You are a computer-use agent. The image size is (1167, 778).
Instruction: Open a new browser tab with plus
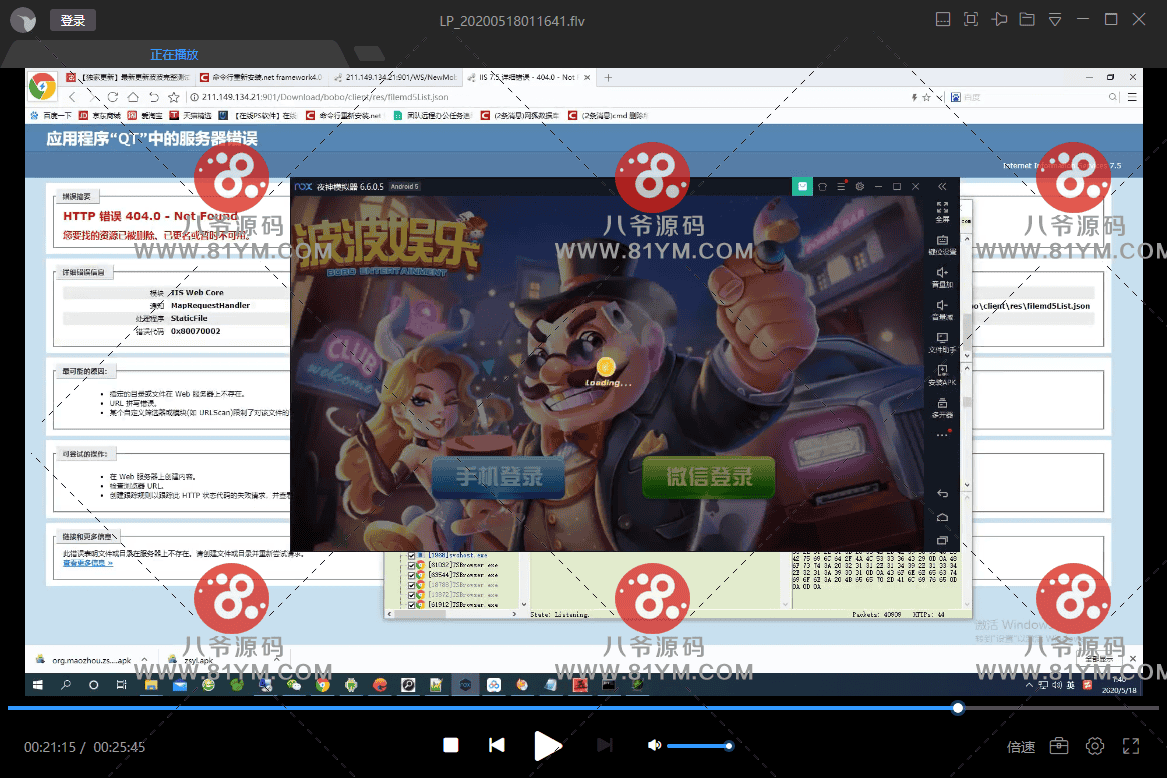point(608,77)
